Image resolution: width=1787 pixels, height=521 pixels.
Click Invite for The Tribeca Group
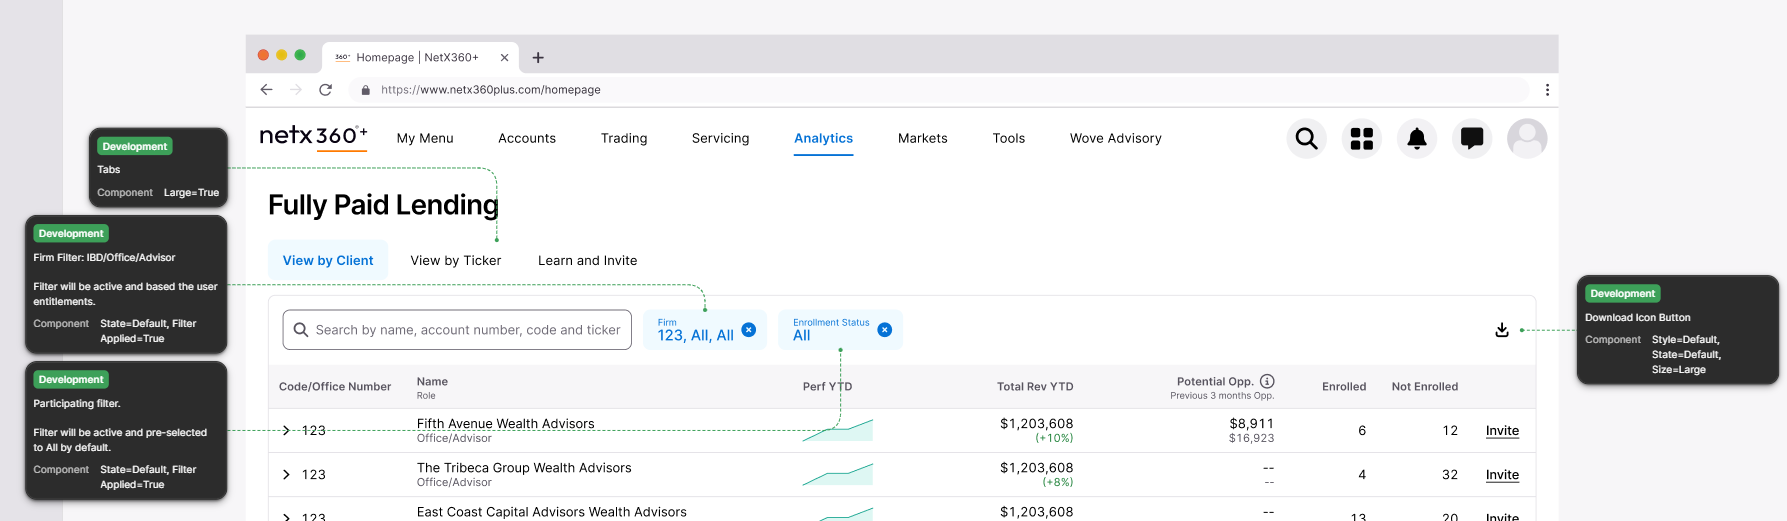click(1501, 475)
